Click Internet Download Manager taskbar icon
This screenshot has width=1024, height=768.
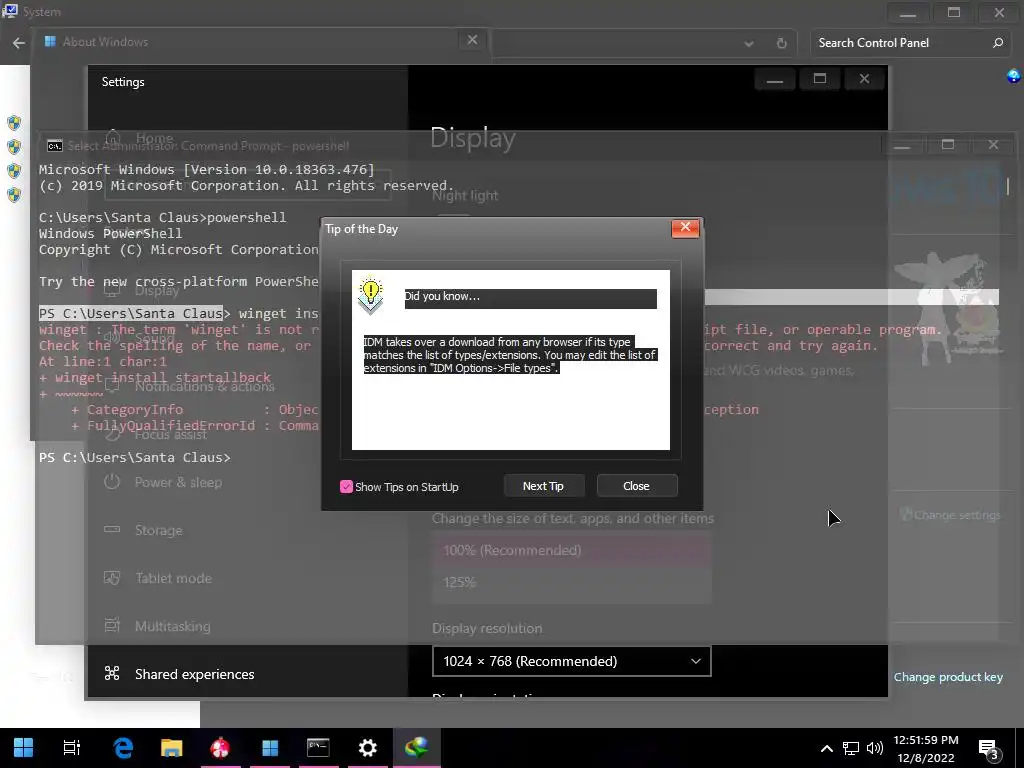point(417,746)
